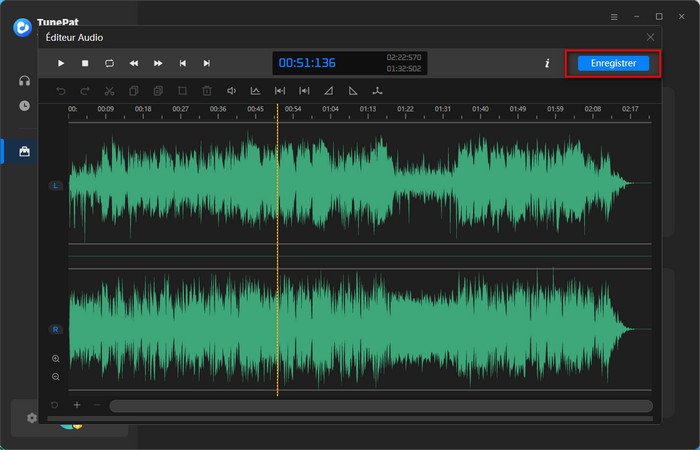Click the Enregistrer button
700x450 pixels.
tap(613, 63)
